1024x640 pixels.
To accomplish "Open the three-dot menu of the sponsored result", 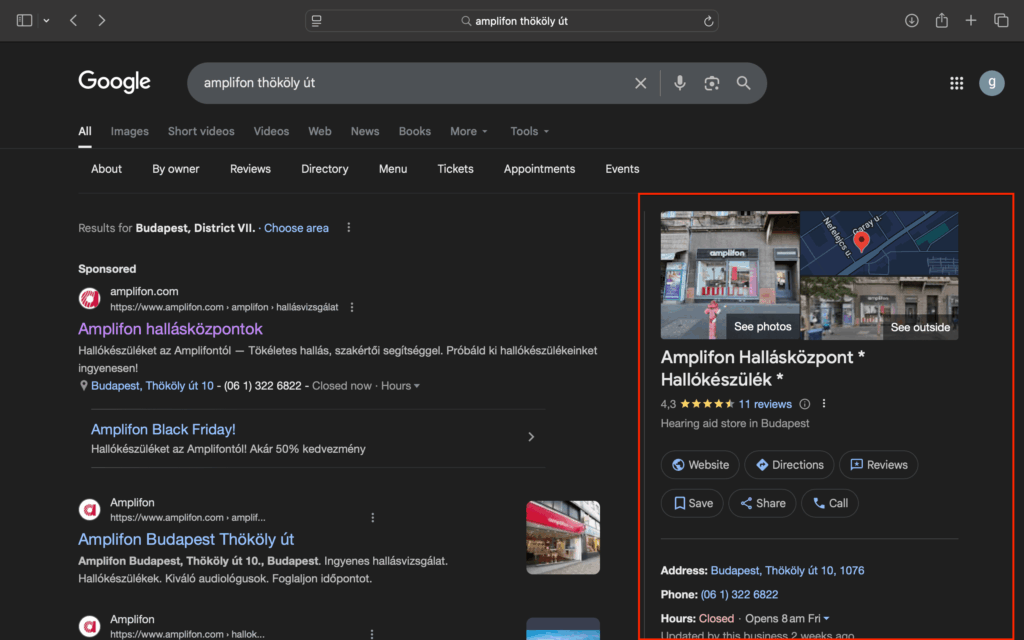I will 352,307.
